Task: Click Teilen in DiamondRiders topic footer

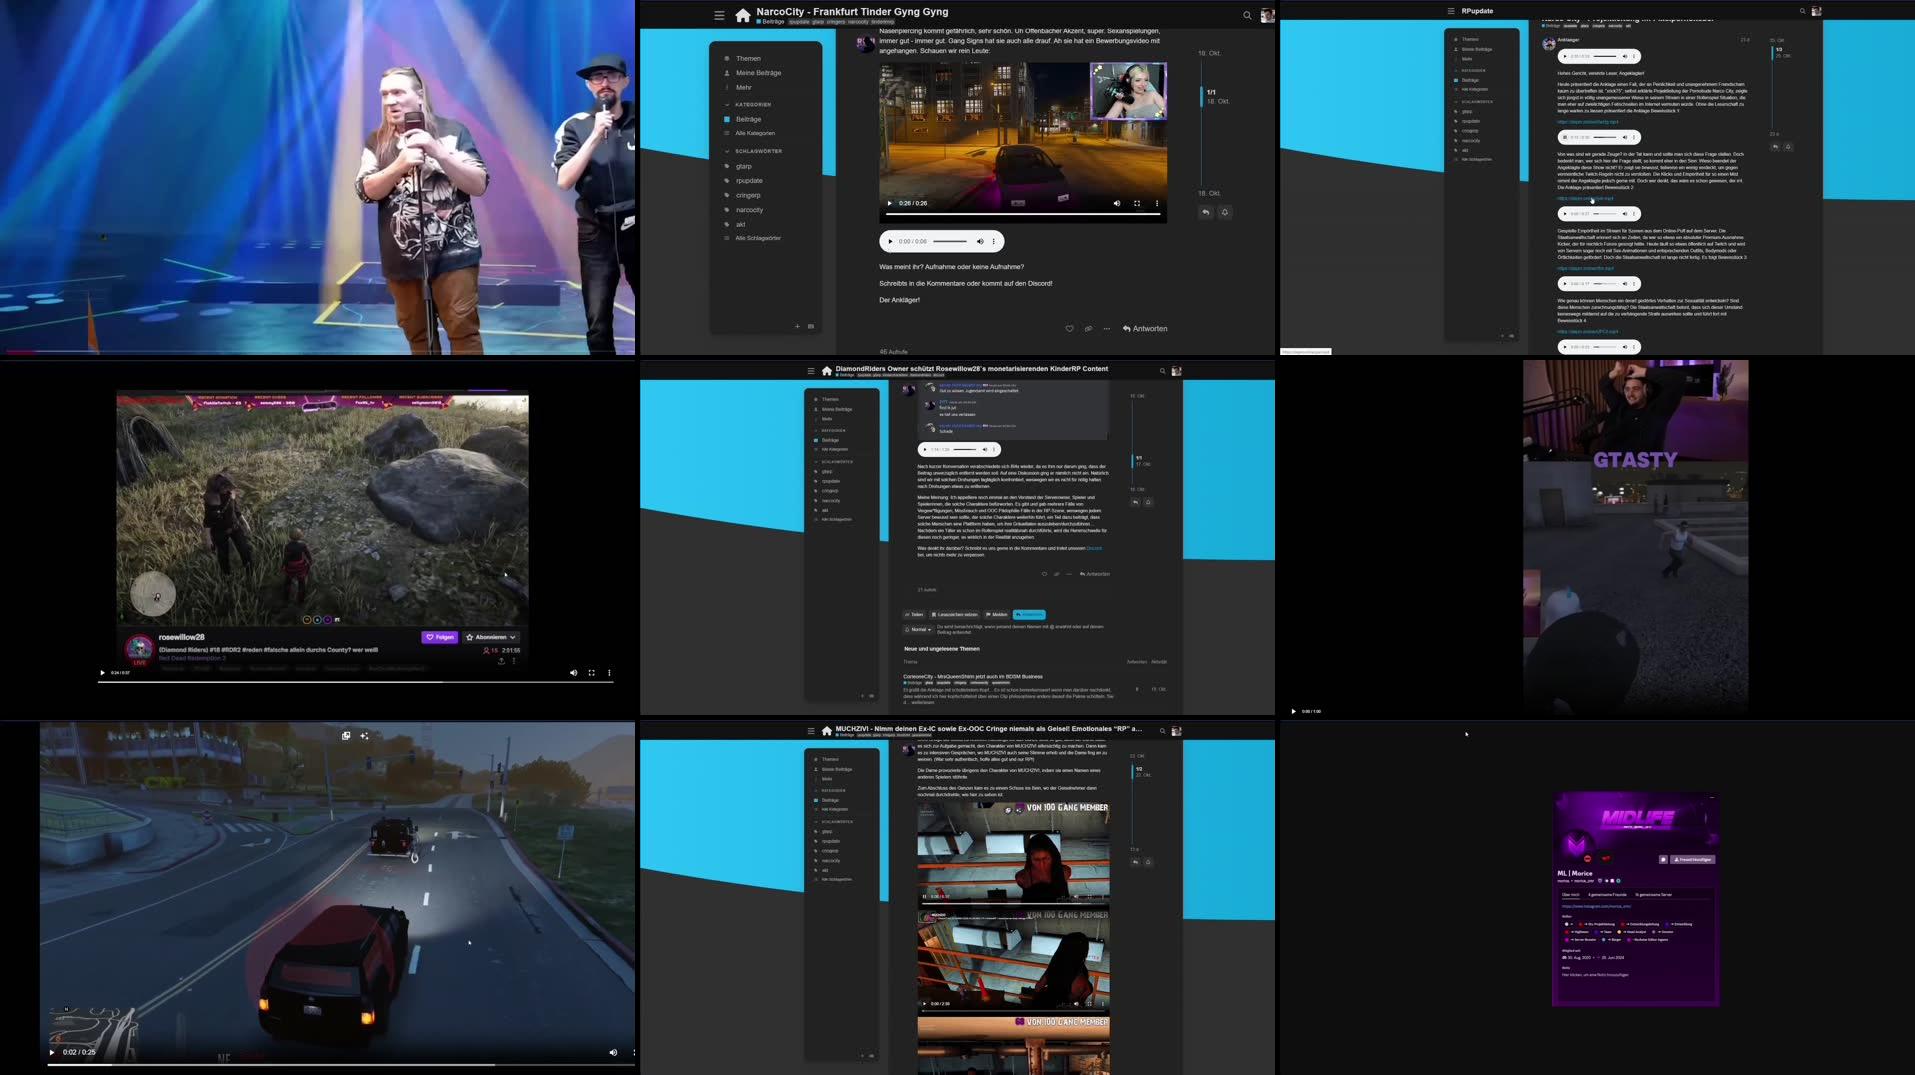Action: click(x=914, y=614)
